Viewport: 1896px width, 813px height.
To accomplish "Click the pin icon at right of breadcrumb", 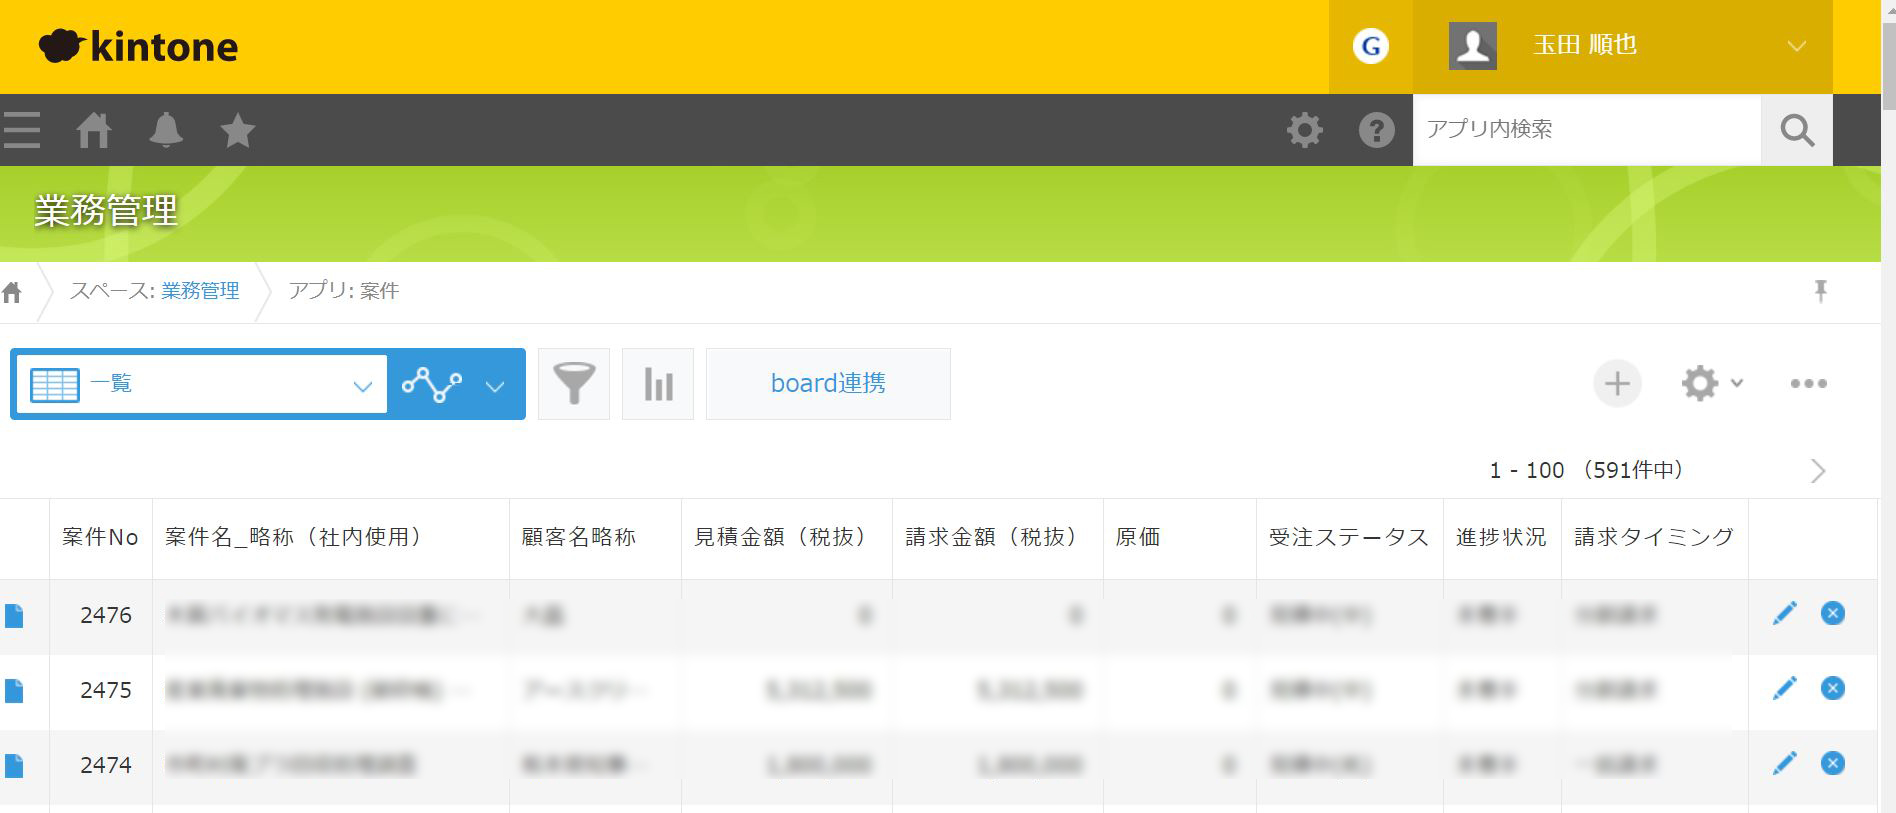I will click(x=1820, y=291).
